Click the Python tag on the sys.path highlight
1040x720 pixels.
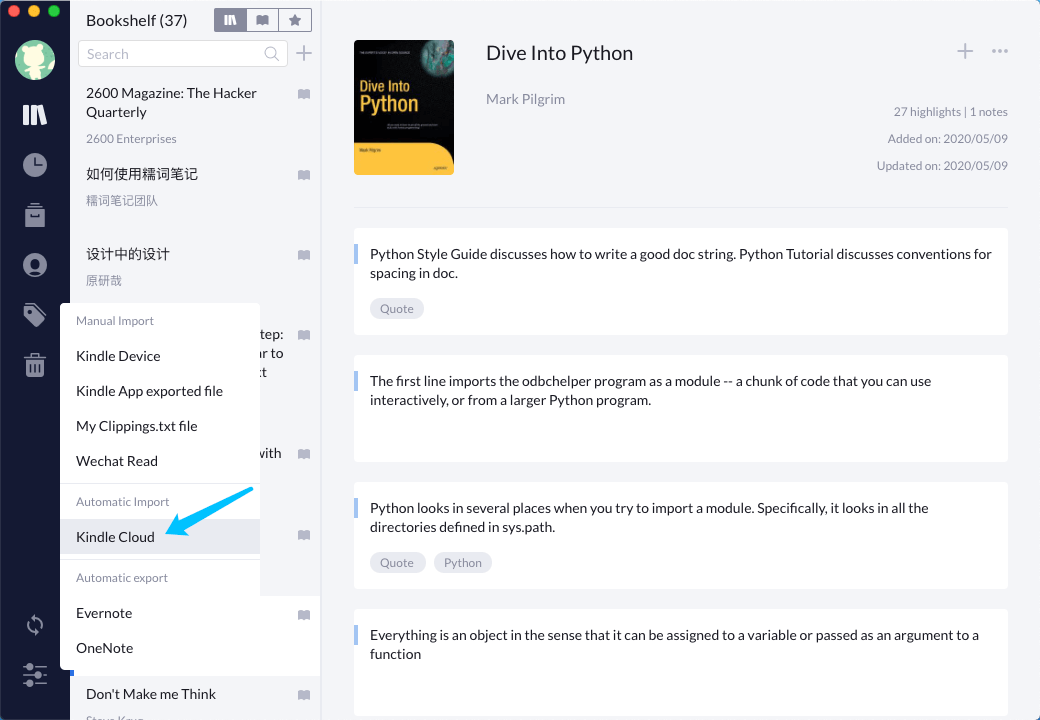(462, 562)
